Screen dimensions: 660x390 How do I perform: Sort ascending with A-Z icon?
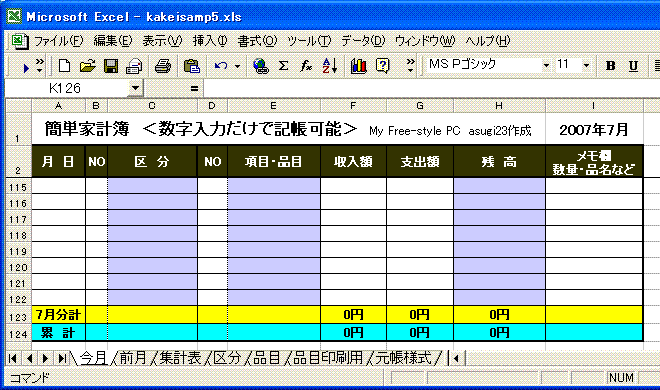point(330,66)
